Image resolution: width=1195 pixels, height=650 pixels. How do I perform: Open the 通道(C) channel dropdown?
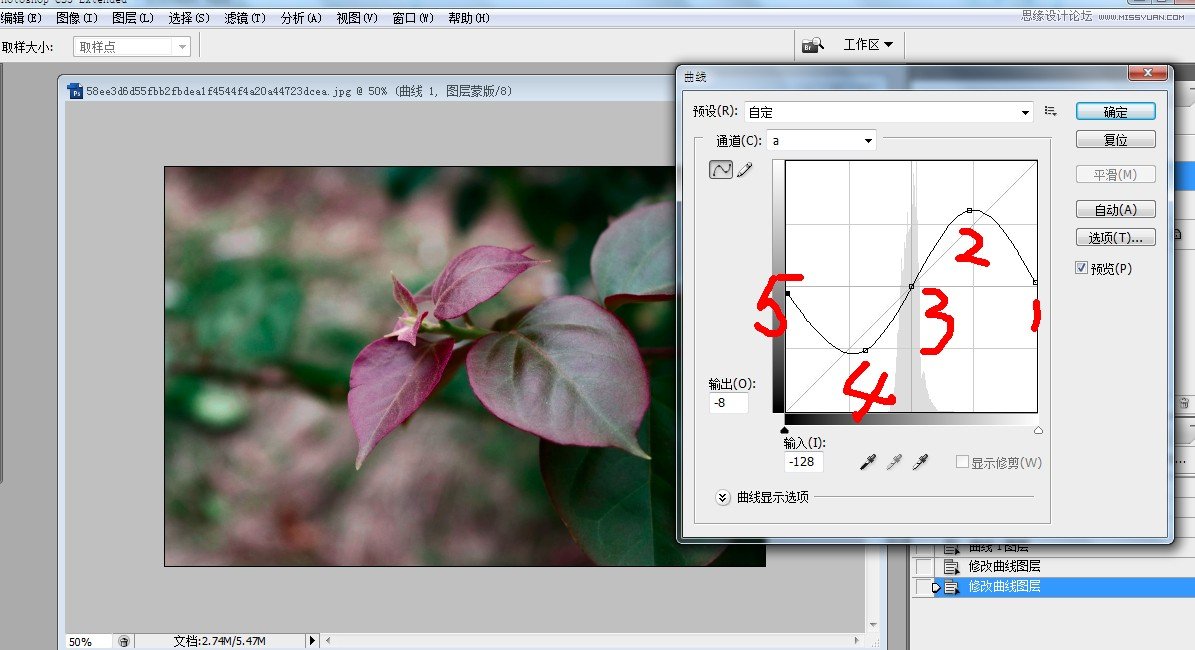[x=822, y=140]
